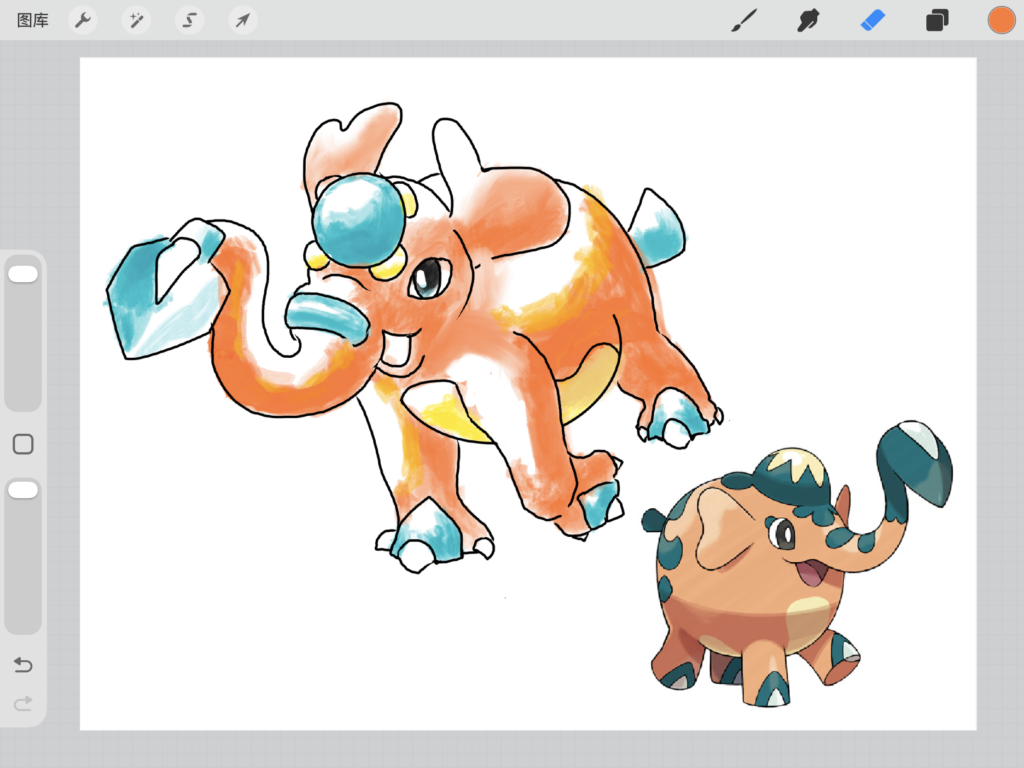Redo the undone stroke
This screenshot has width=1024, height=768.
22,704
